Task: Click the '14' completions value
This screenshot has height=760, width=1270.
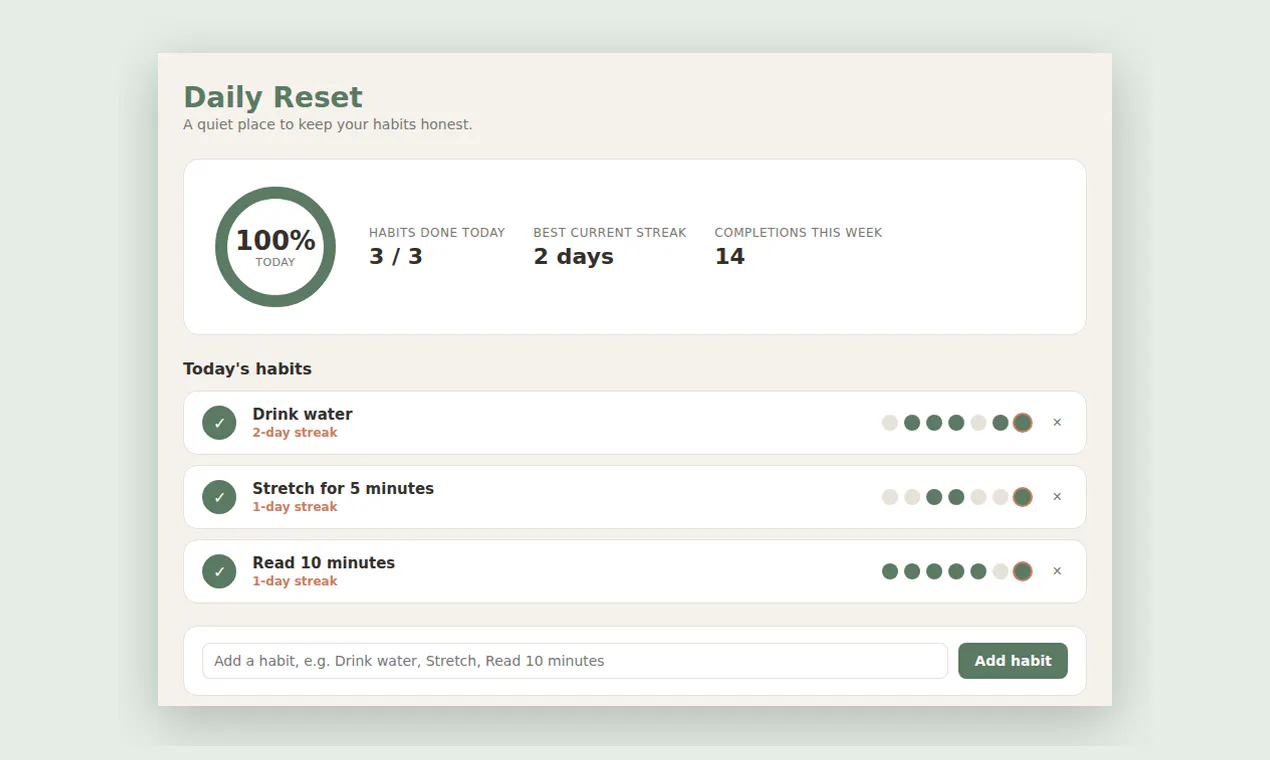Action: (x=730, y=256)
